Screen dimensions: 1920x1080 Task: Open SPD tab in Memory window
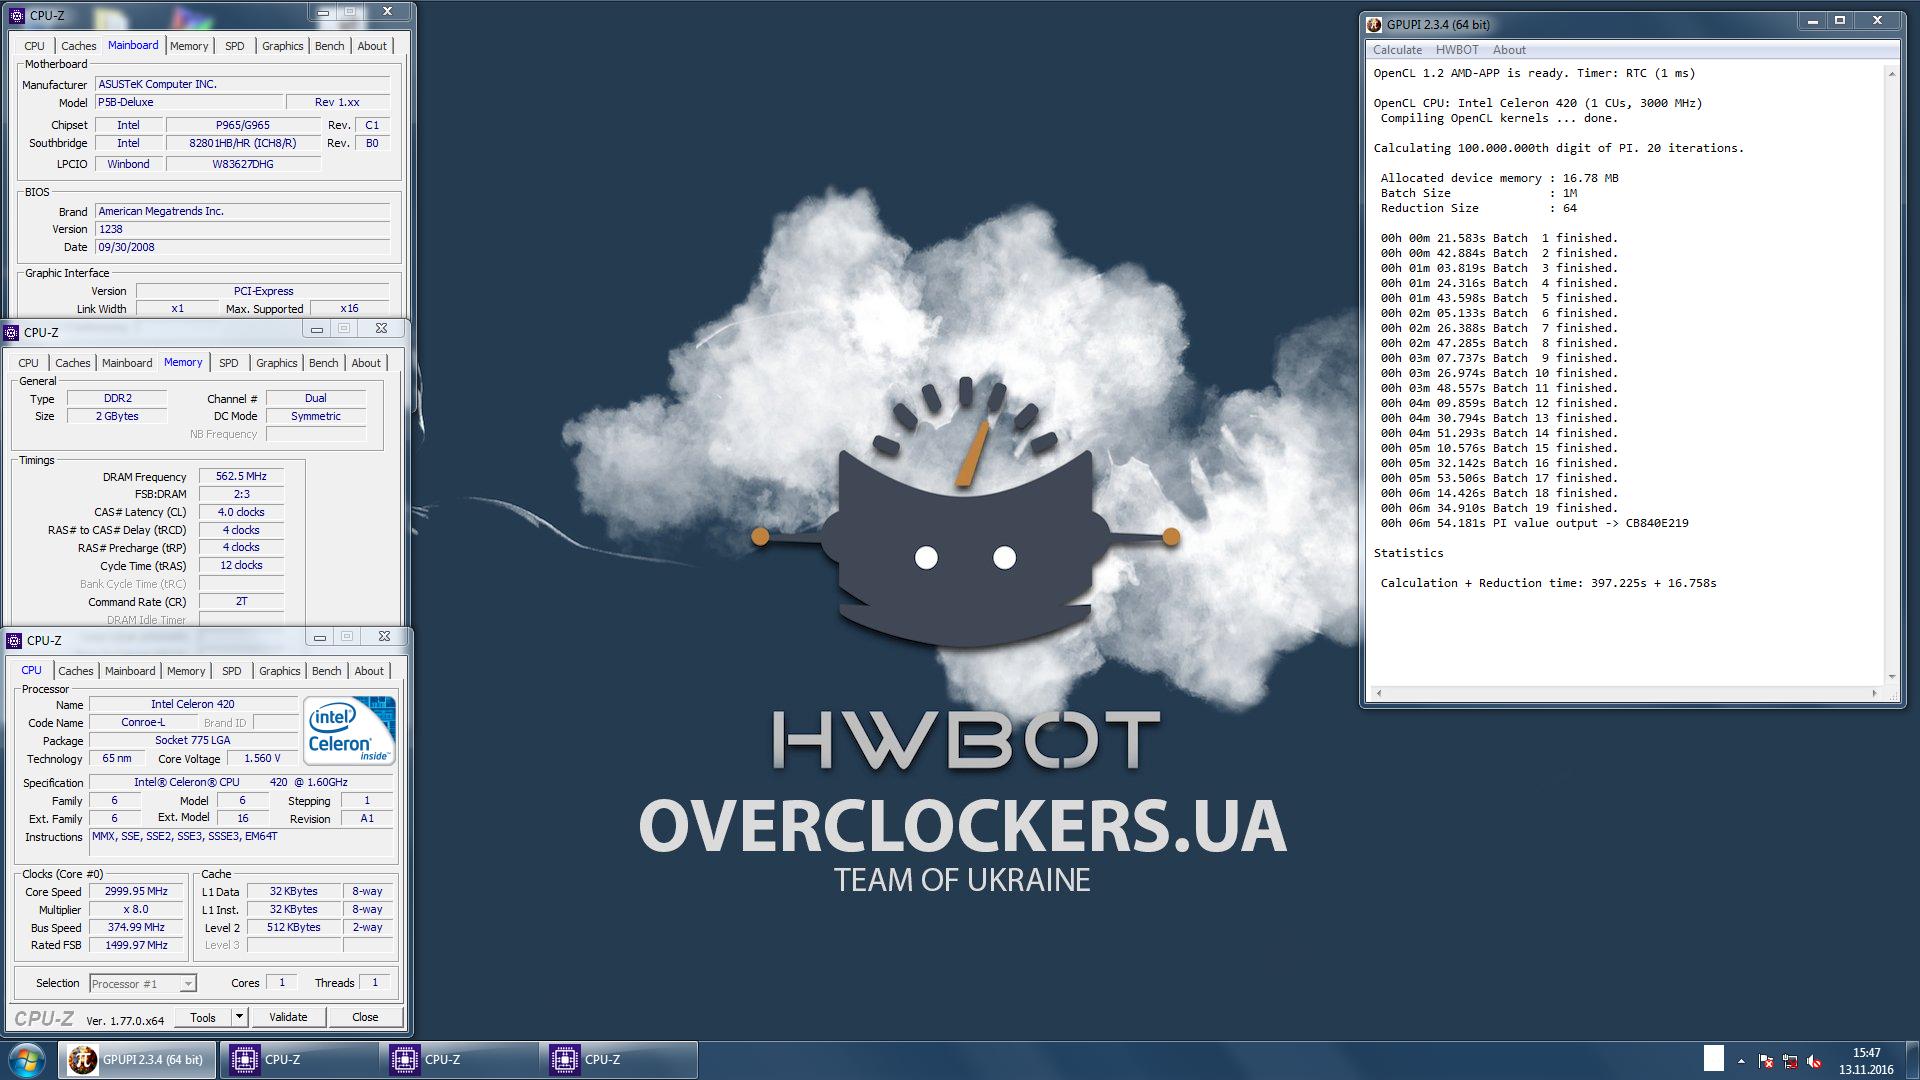click(229, 363)
